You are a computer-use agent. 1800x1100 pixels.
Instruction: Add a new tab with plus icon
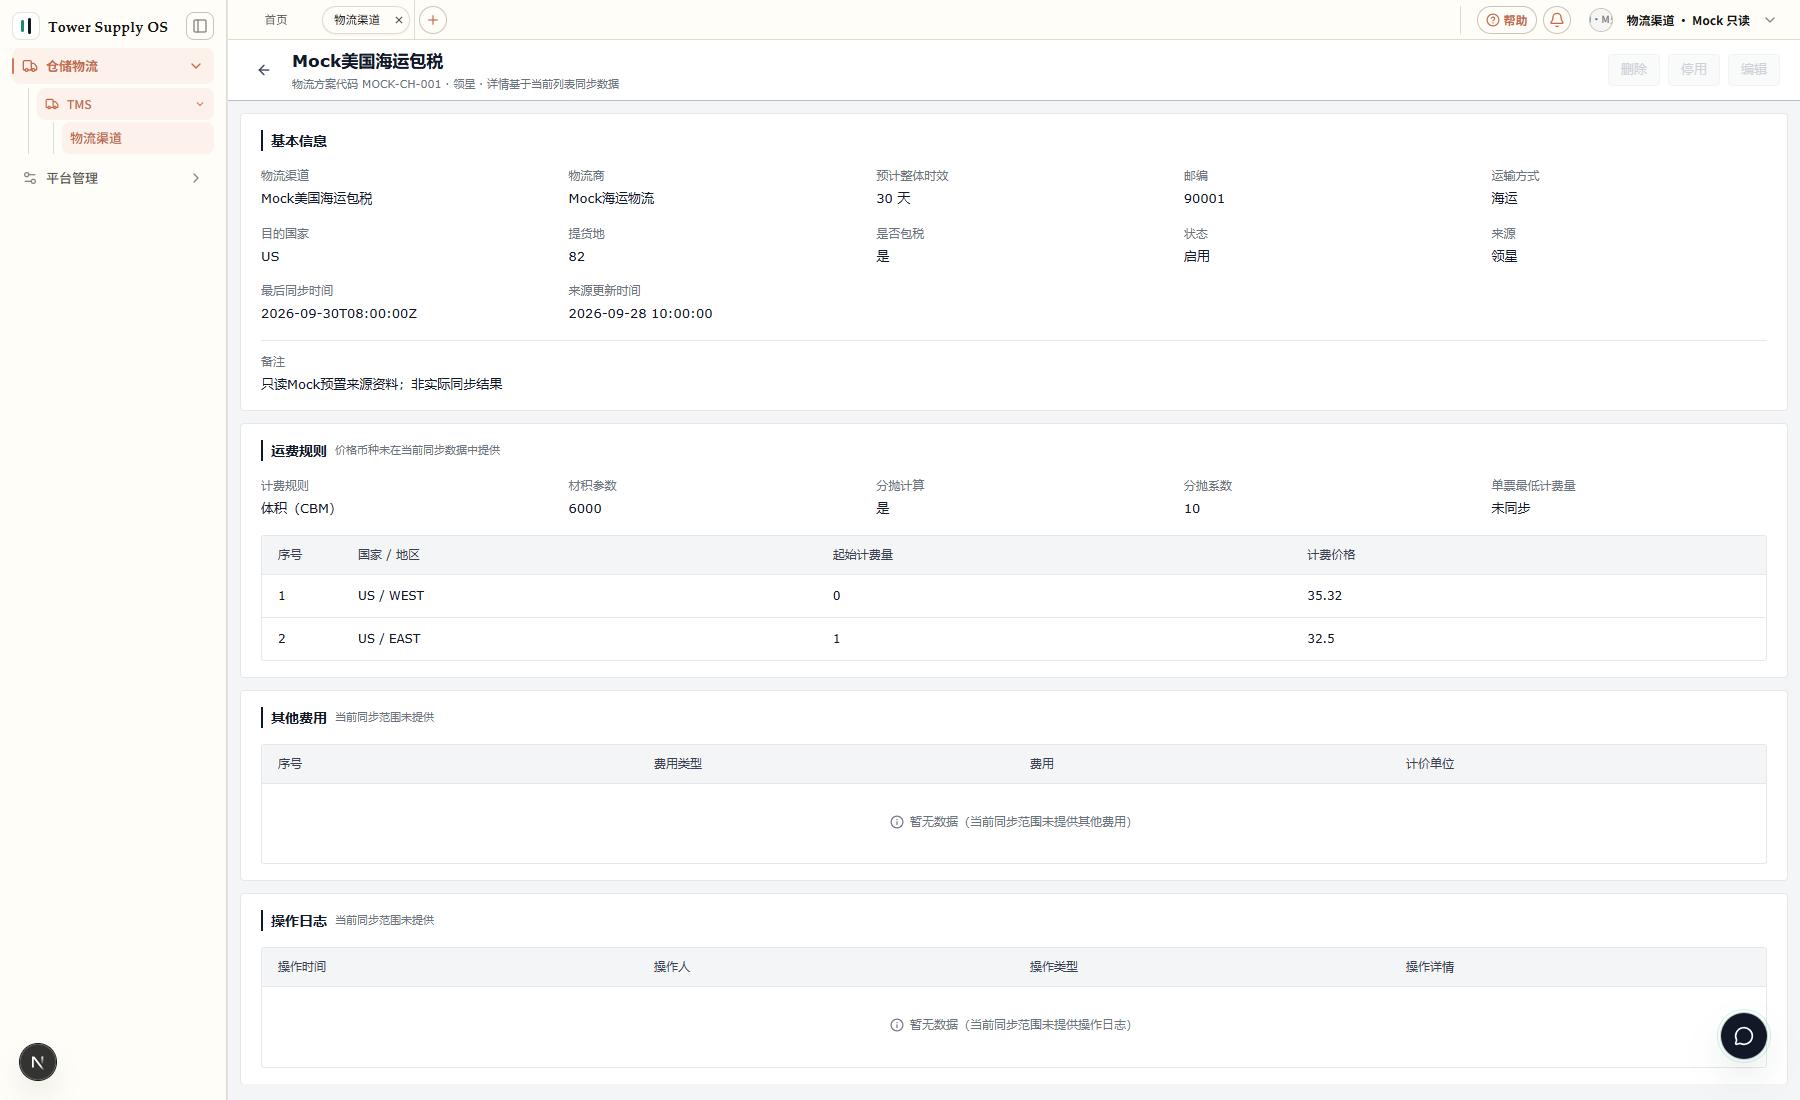433,20
